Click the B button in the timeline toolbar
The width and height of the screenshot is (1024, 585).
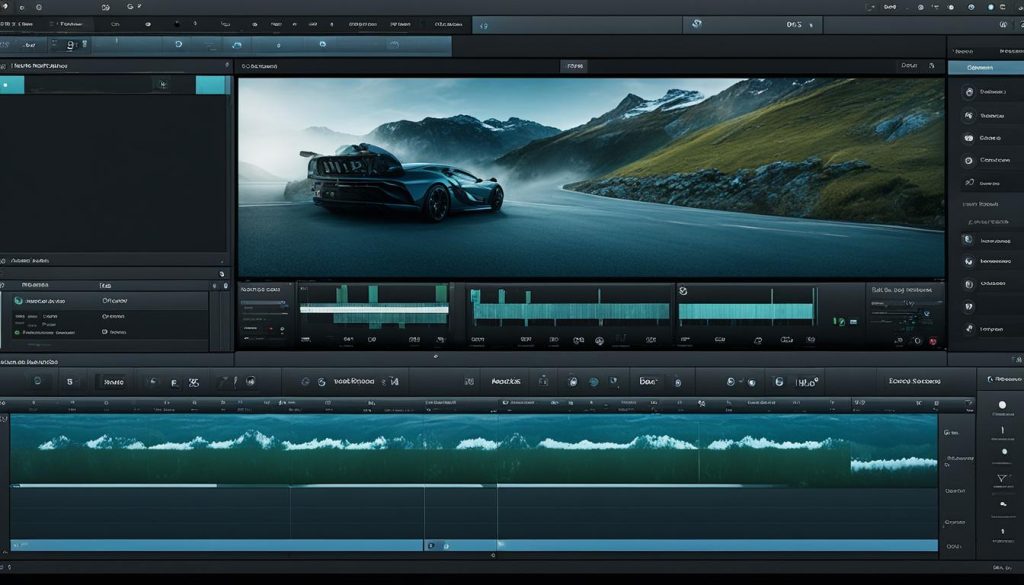[70, 382]
